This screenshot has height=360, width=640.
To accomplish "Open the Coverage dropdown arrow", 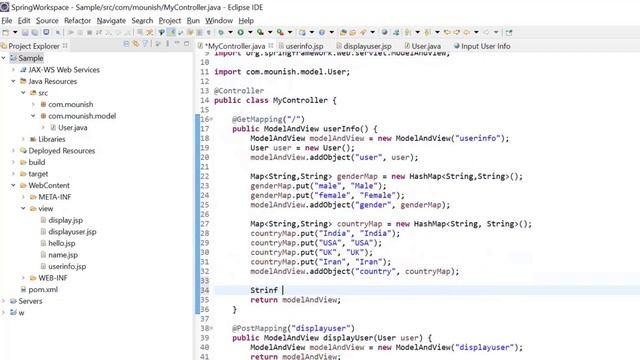I will [x=270, y=32].
